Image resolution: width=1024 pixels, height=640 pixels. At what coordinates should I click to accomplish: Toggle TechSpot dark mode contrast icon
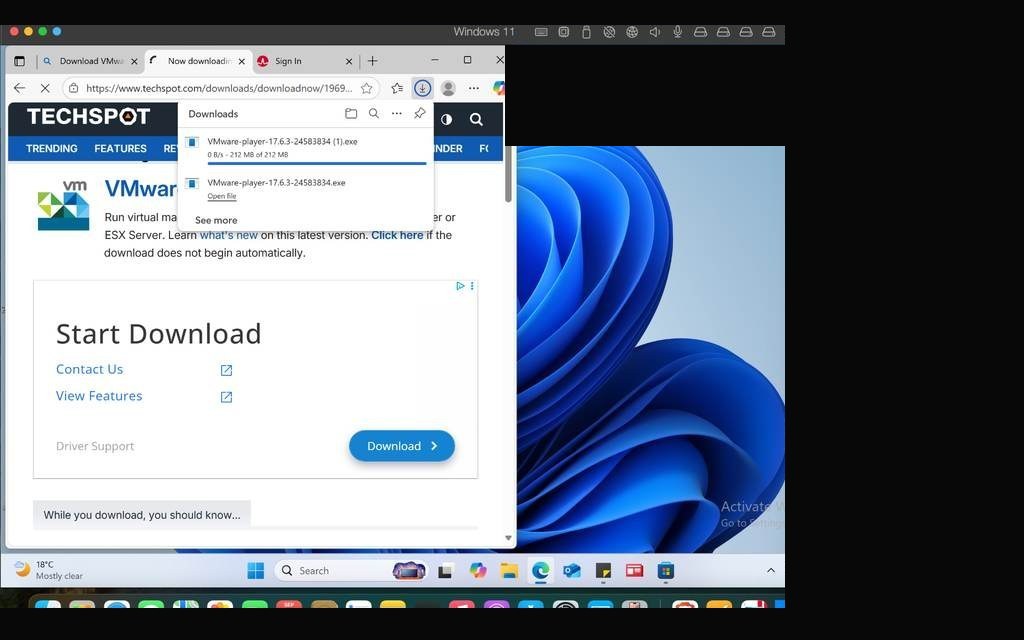(447, 120)
